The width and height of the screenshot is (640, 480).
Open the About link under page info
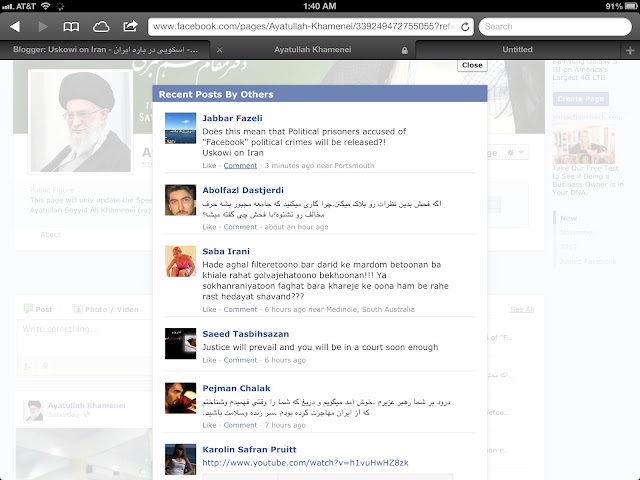click(x=51, y=234)
